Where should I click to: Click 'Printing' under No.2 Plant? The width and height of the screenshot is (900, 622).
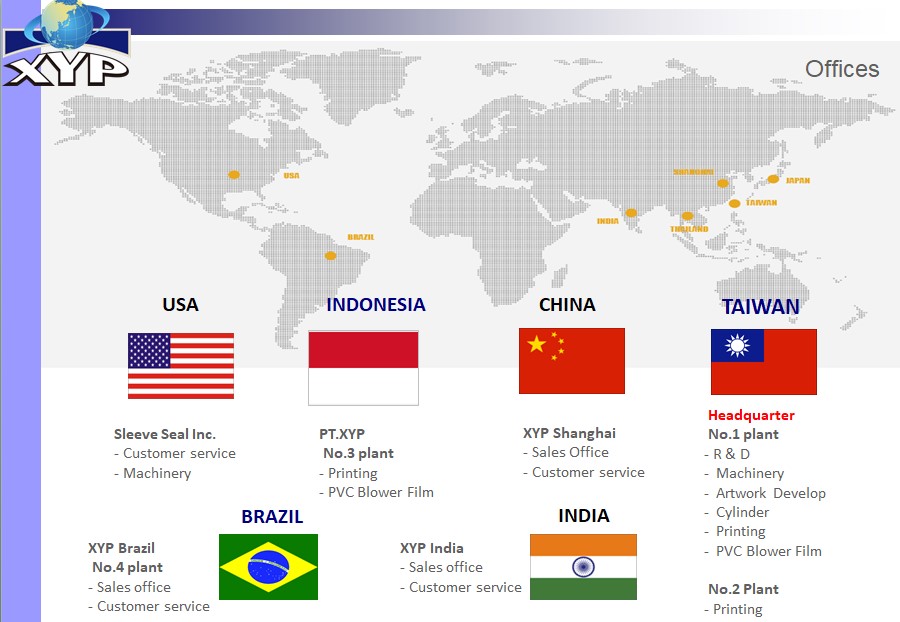point(738,609)
